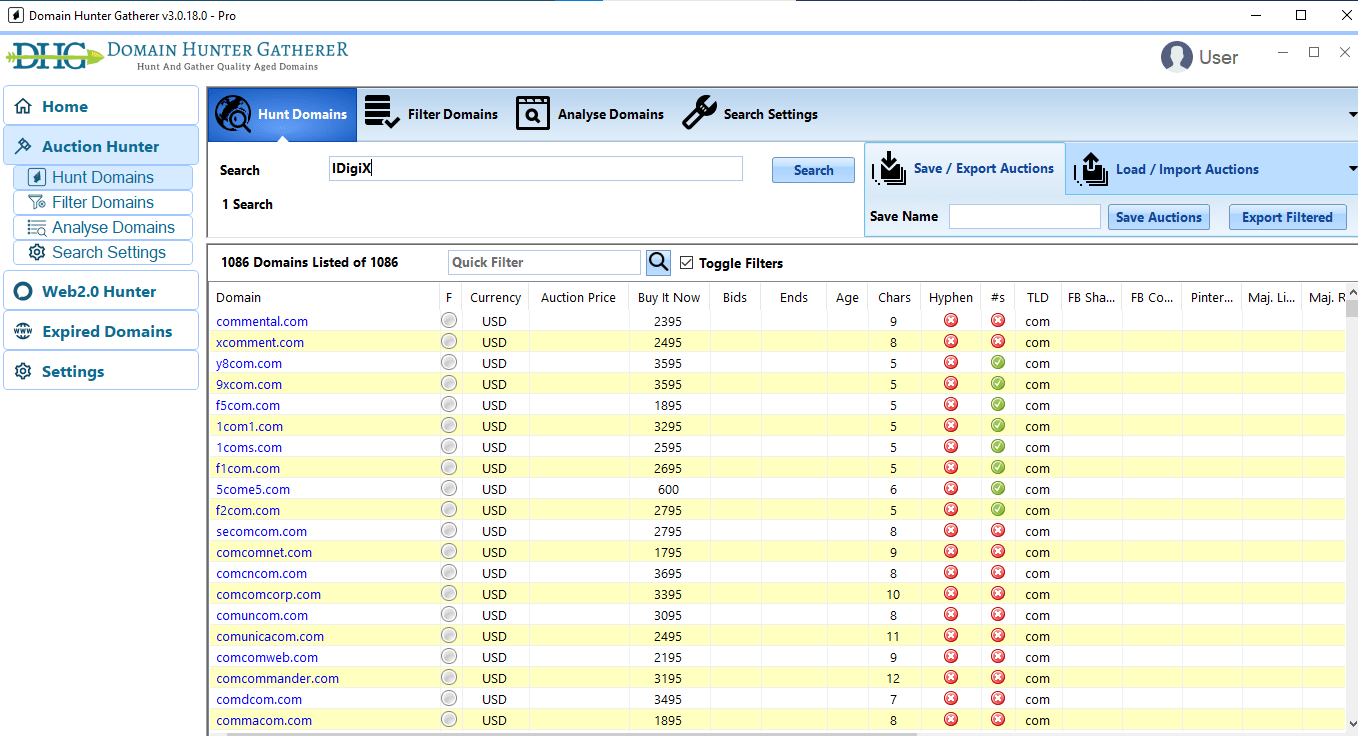Expand the Load / Import panel overflow arrow
This screenshot has height=736, width=1358.
pos(1352,169)
